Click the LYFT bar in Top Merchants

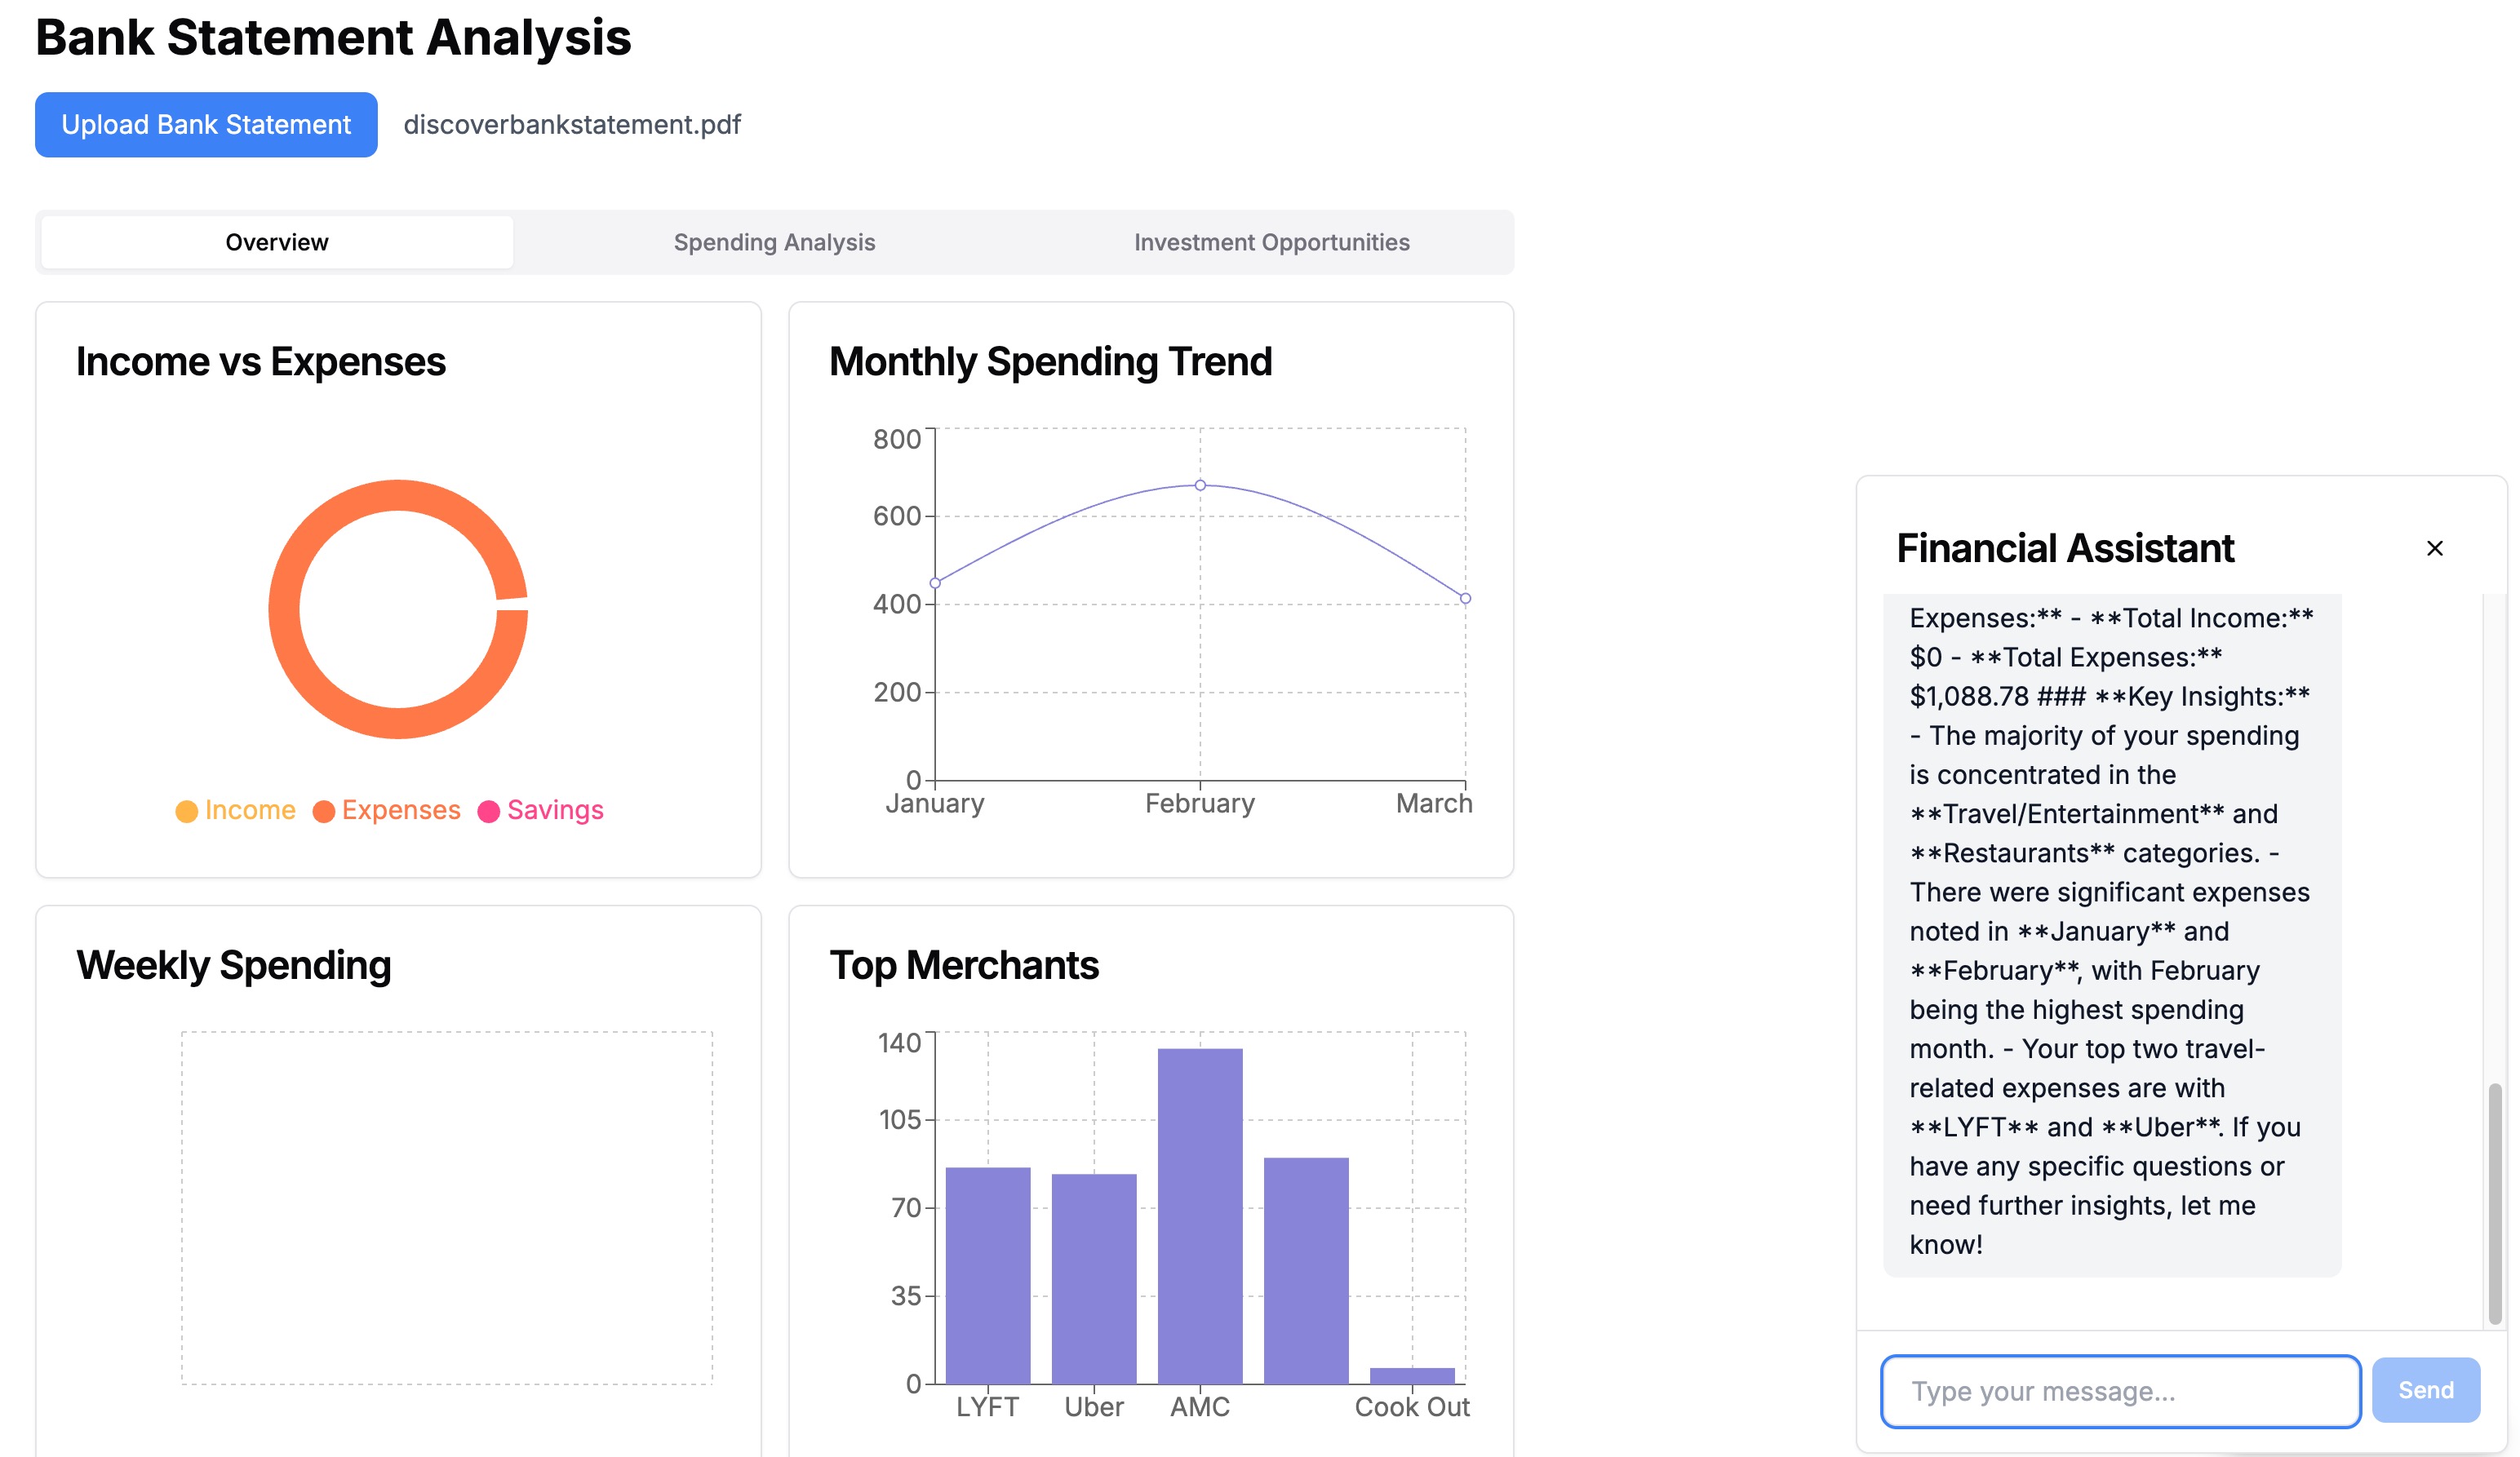tap(988, 1275)
